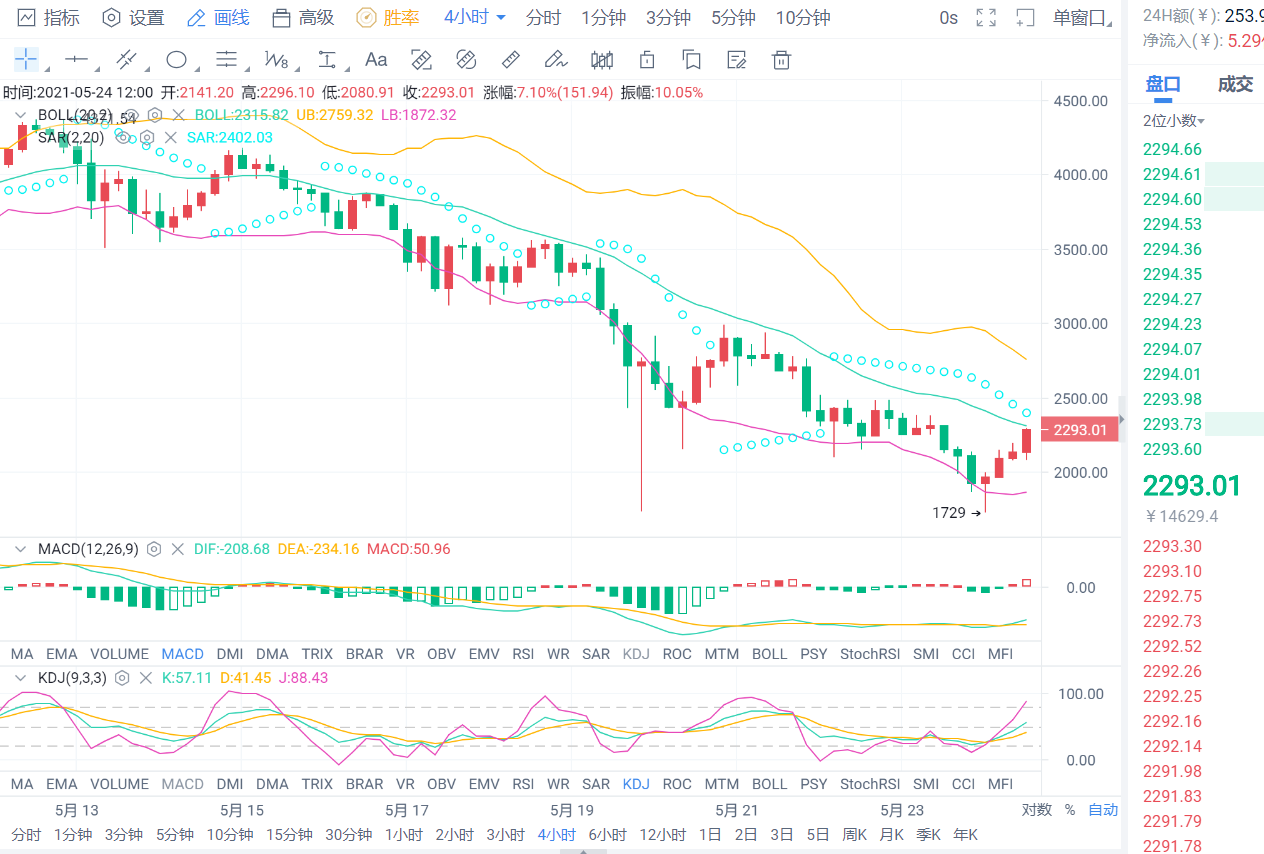Open MACD(12,26,9) settings gear

154,549
